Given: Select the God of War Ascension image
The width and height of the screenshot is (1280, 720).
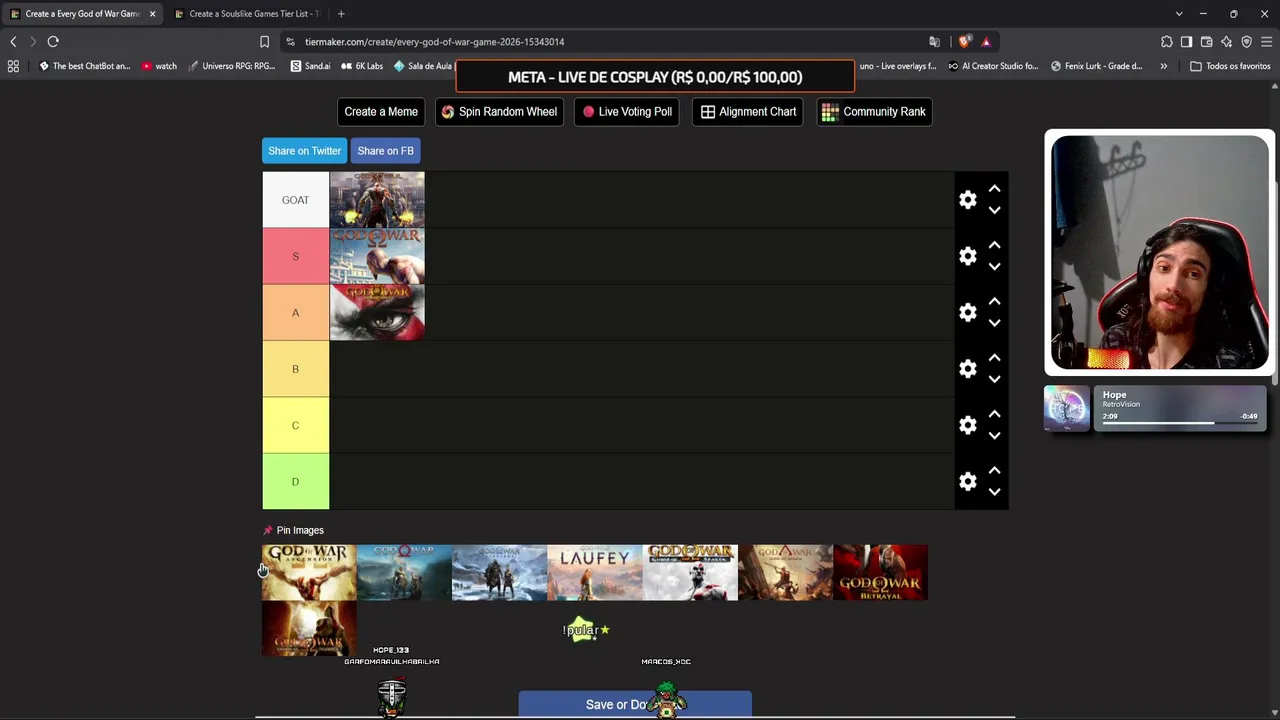Looking at the screenshot, I should coord(309,573).
